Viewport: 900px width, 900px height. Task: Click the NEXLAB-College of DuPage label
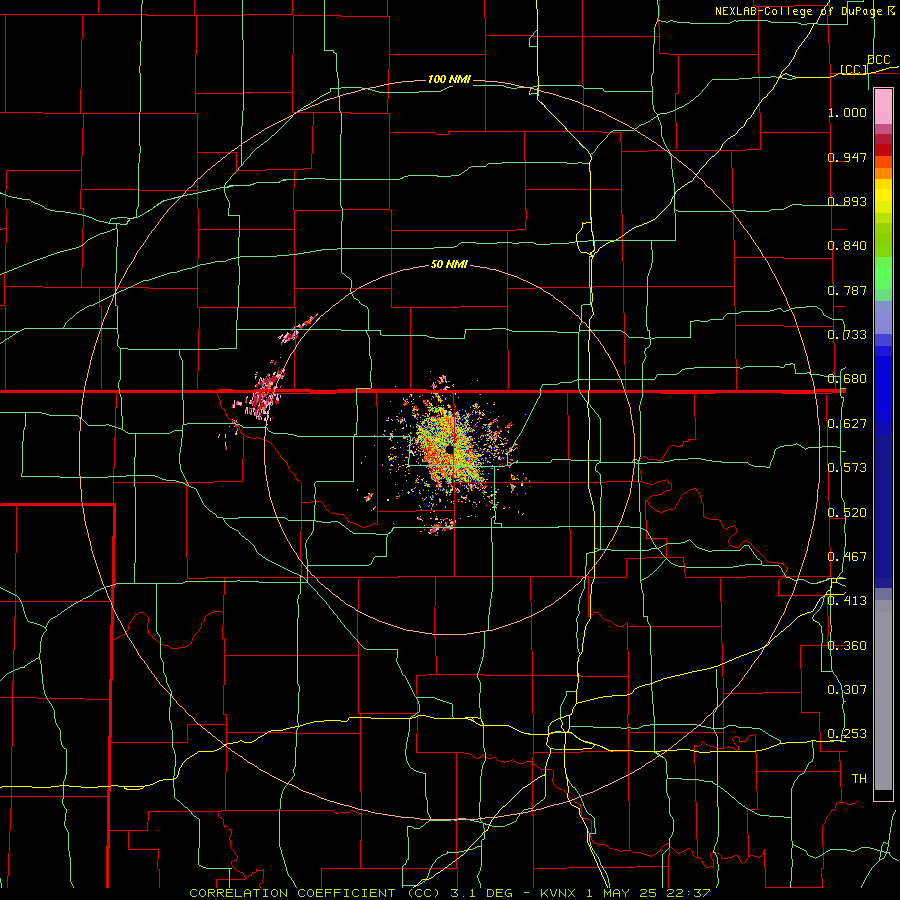pyautogui.click(x=798, y=11)
